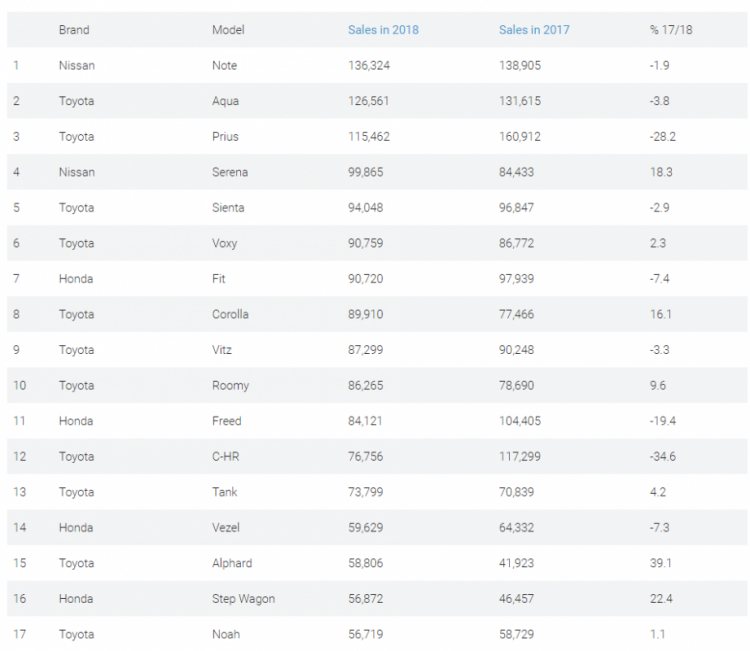Sort by Sales in 2017 column header

coord(534,30)
